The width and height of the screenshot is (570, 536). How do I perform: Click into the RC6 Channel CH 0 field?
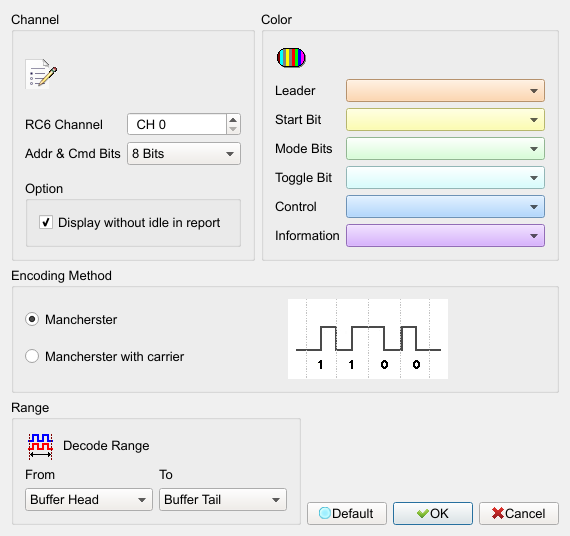click(177, 124)
